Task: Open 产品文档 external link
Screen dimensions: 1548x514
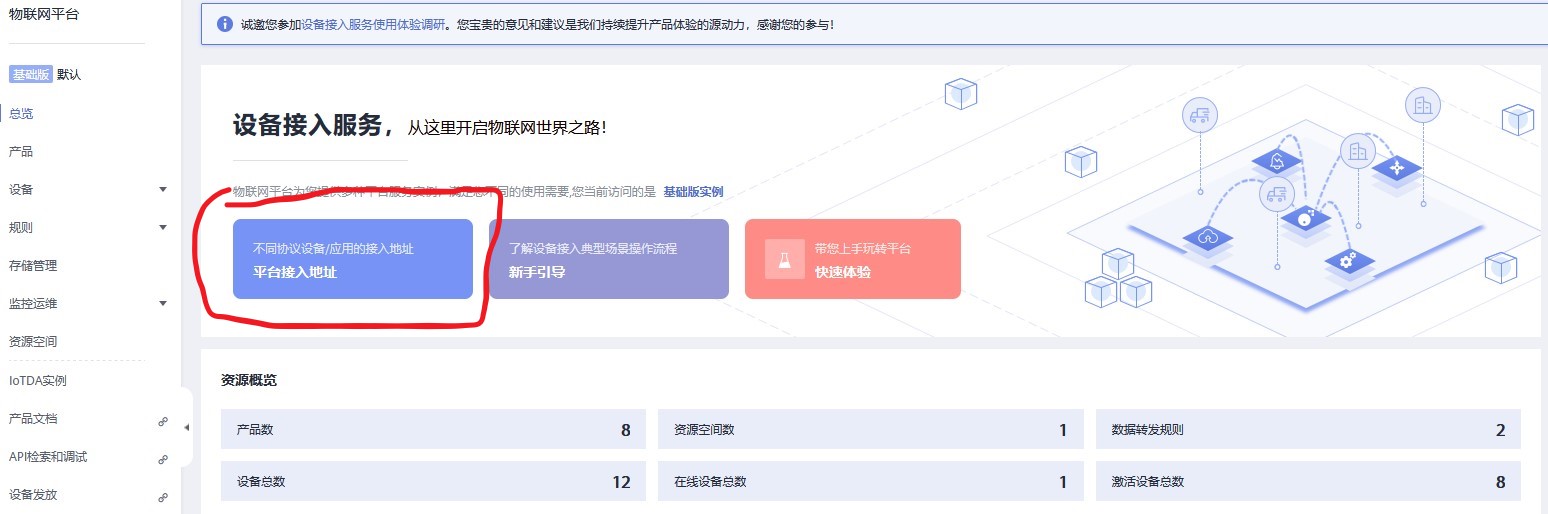Action: (33, 419)
